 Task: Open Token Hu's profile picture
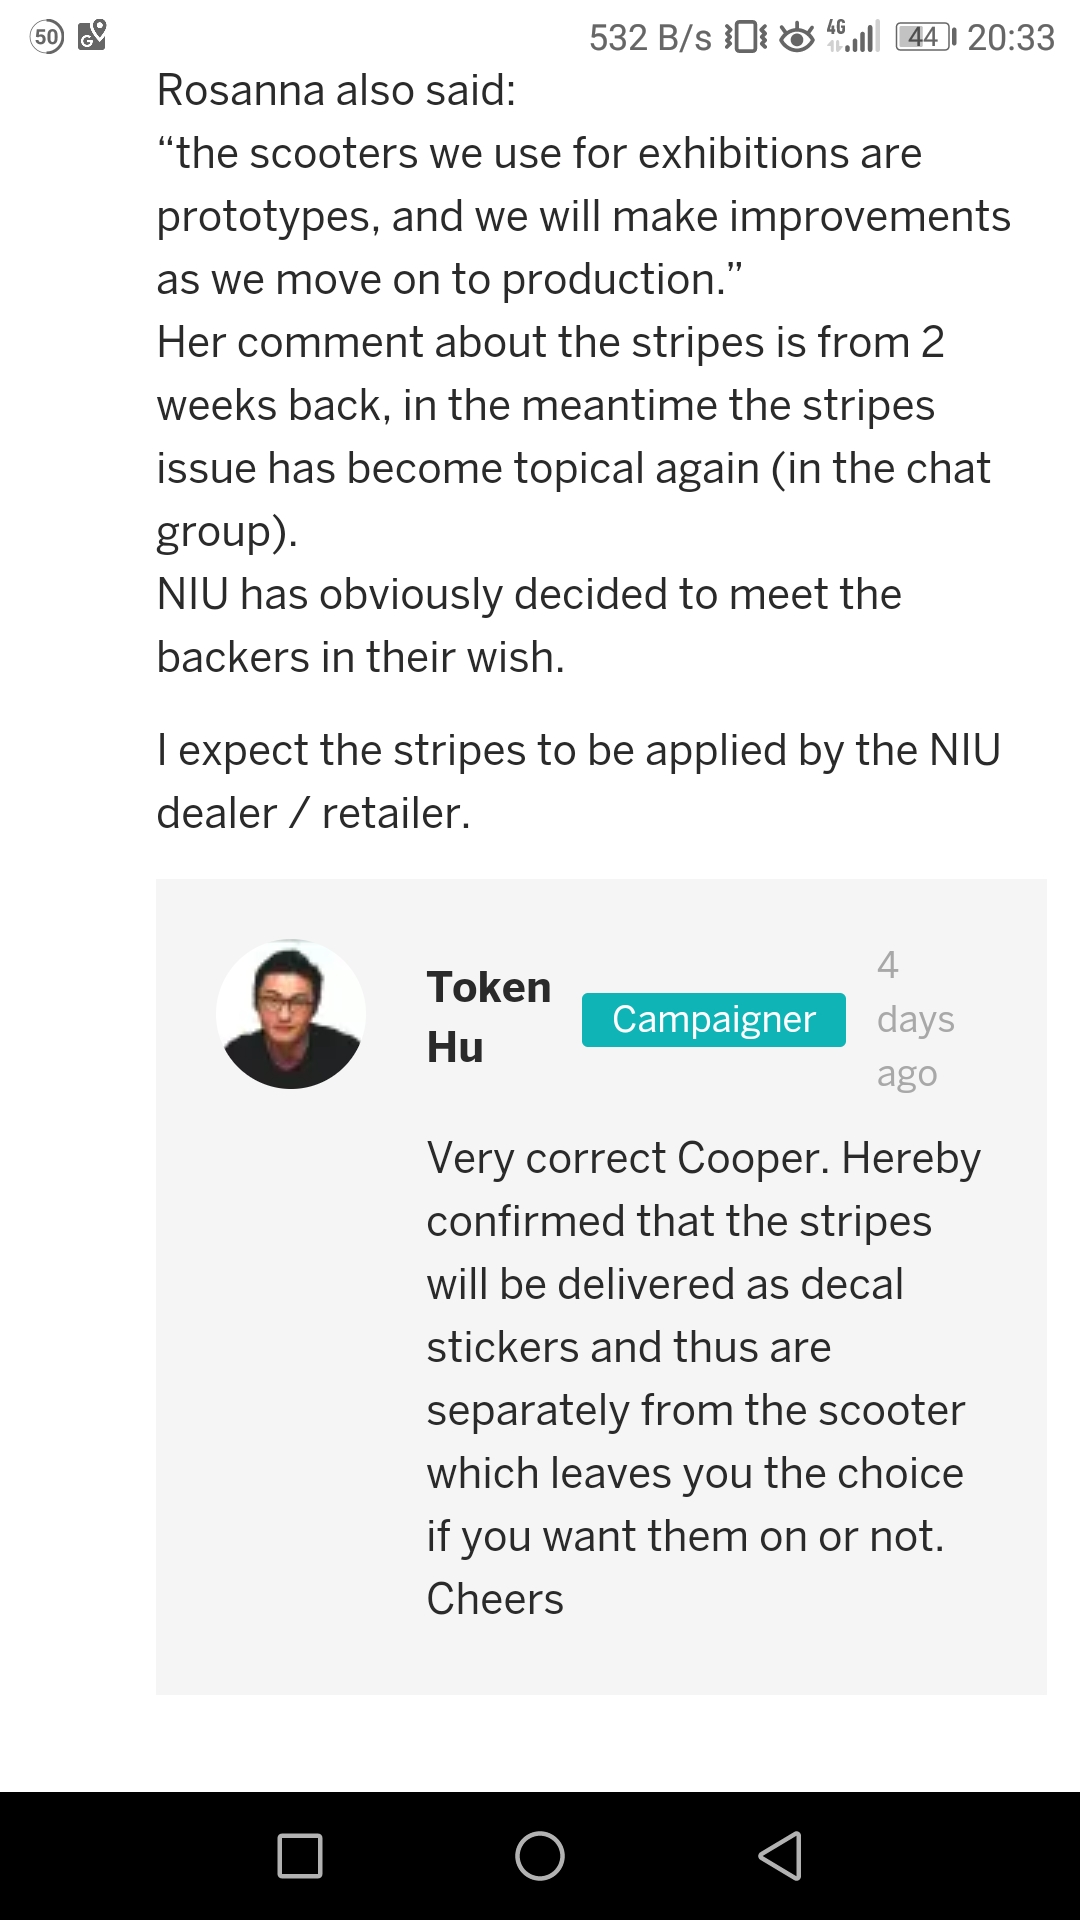coord(291,1014)
